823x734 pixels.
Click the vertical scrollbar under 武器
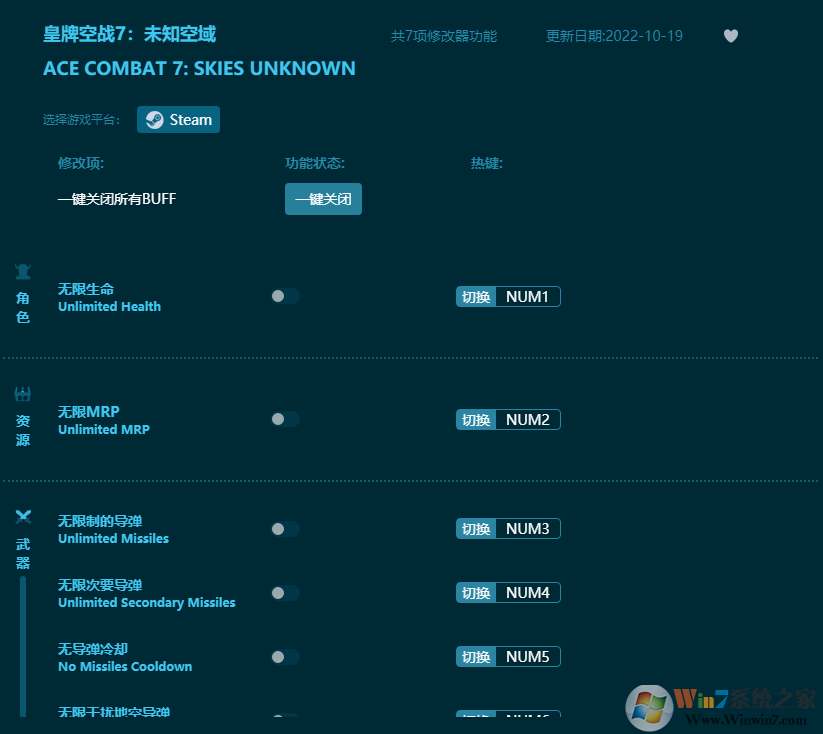pos(23,646)
